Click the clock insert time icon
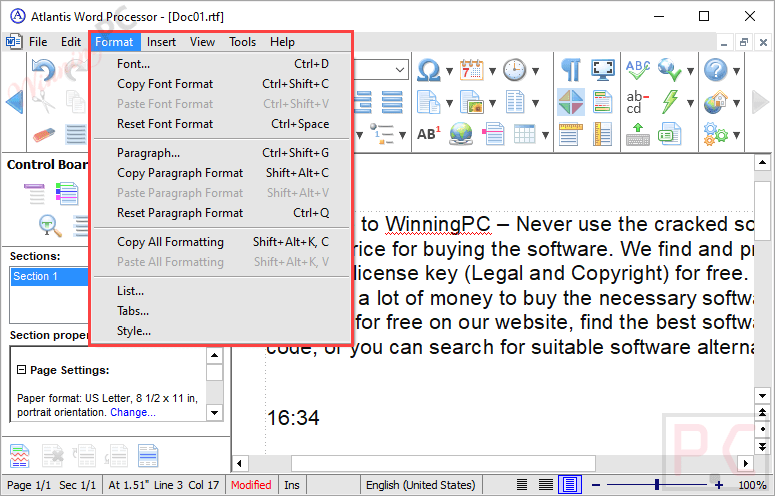Screen dimensions: 775x496 tap(515, 71)
